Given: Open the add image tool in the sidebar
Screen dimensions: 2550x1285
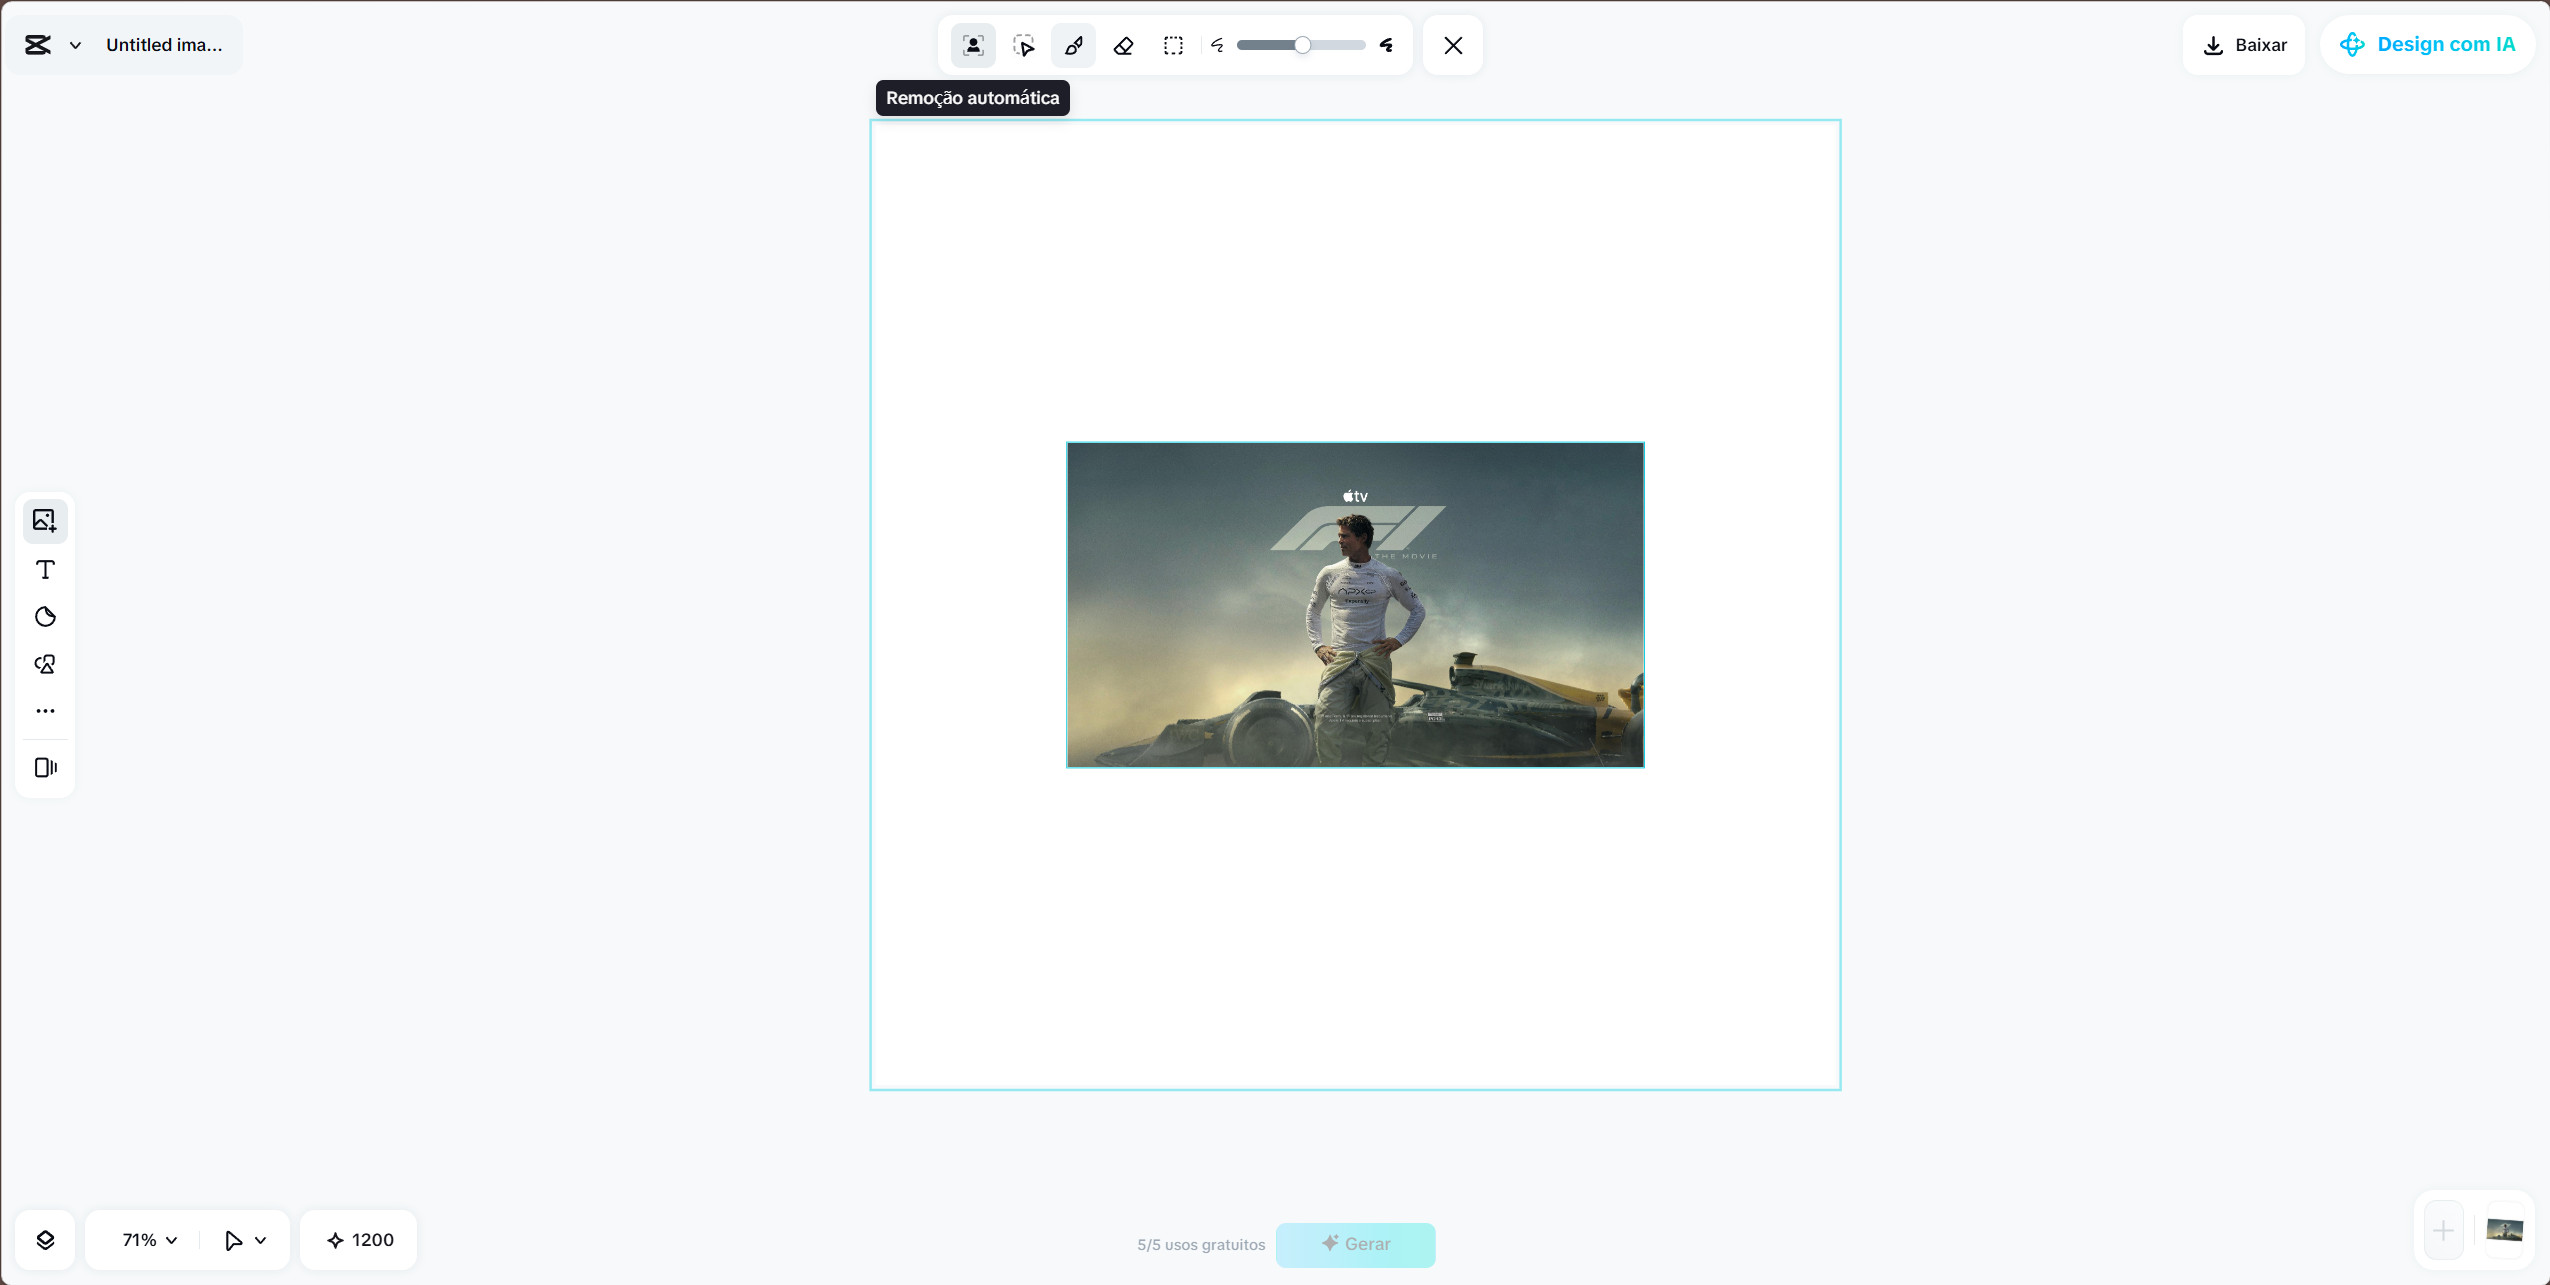Looking at the screenshot, I should [x=45, y=520].
